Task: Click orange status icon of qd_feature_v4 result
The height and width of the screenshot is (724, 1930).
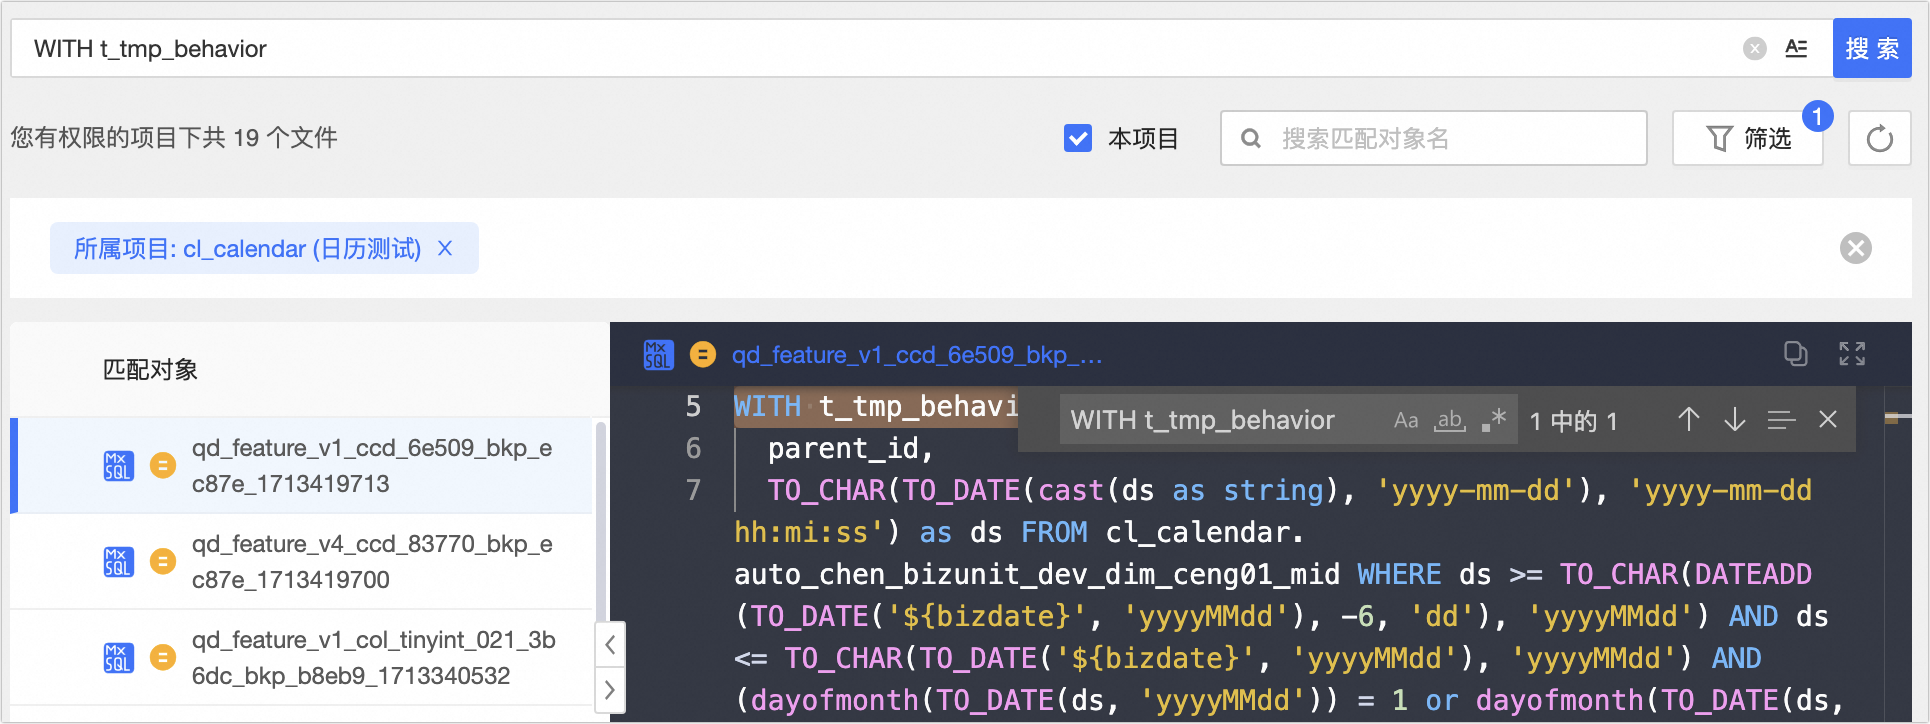Action: coord(163,561)
